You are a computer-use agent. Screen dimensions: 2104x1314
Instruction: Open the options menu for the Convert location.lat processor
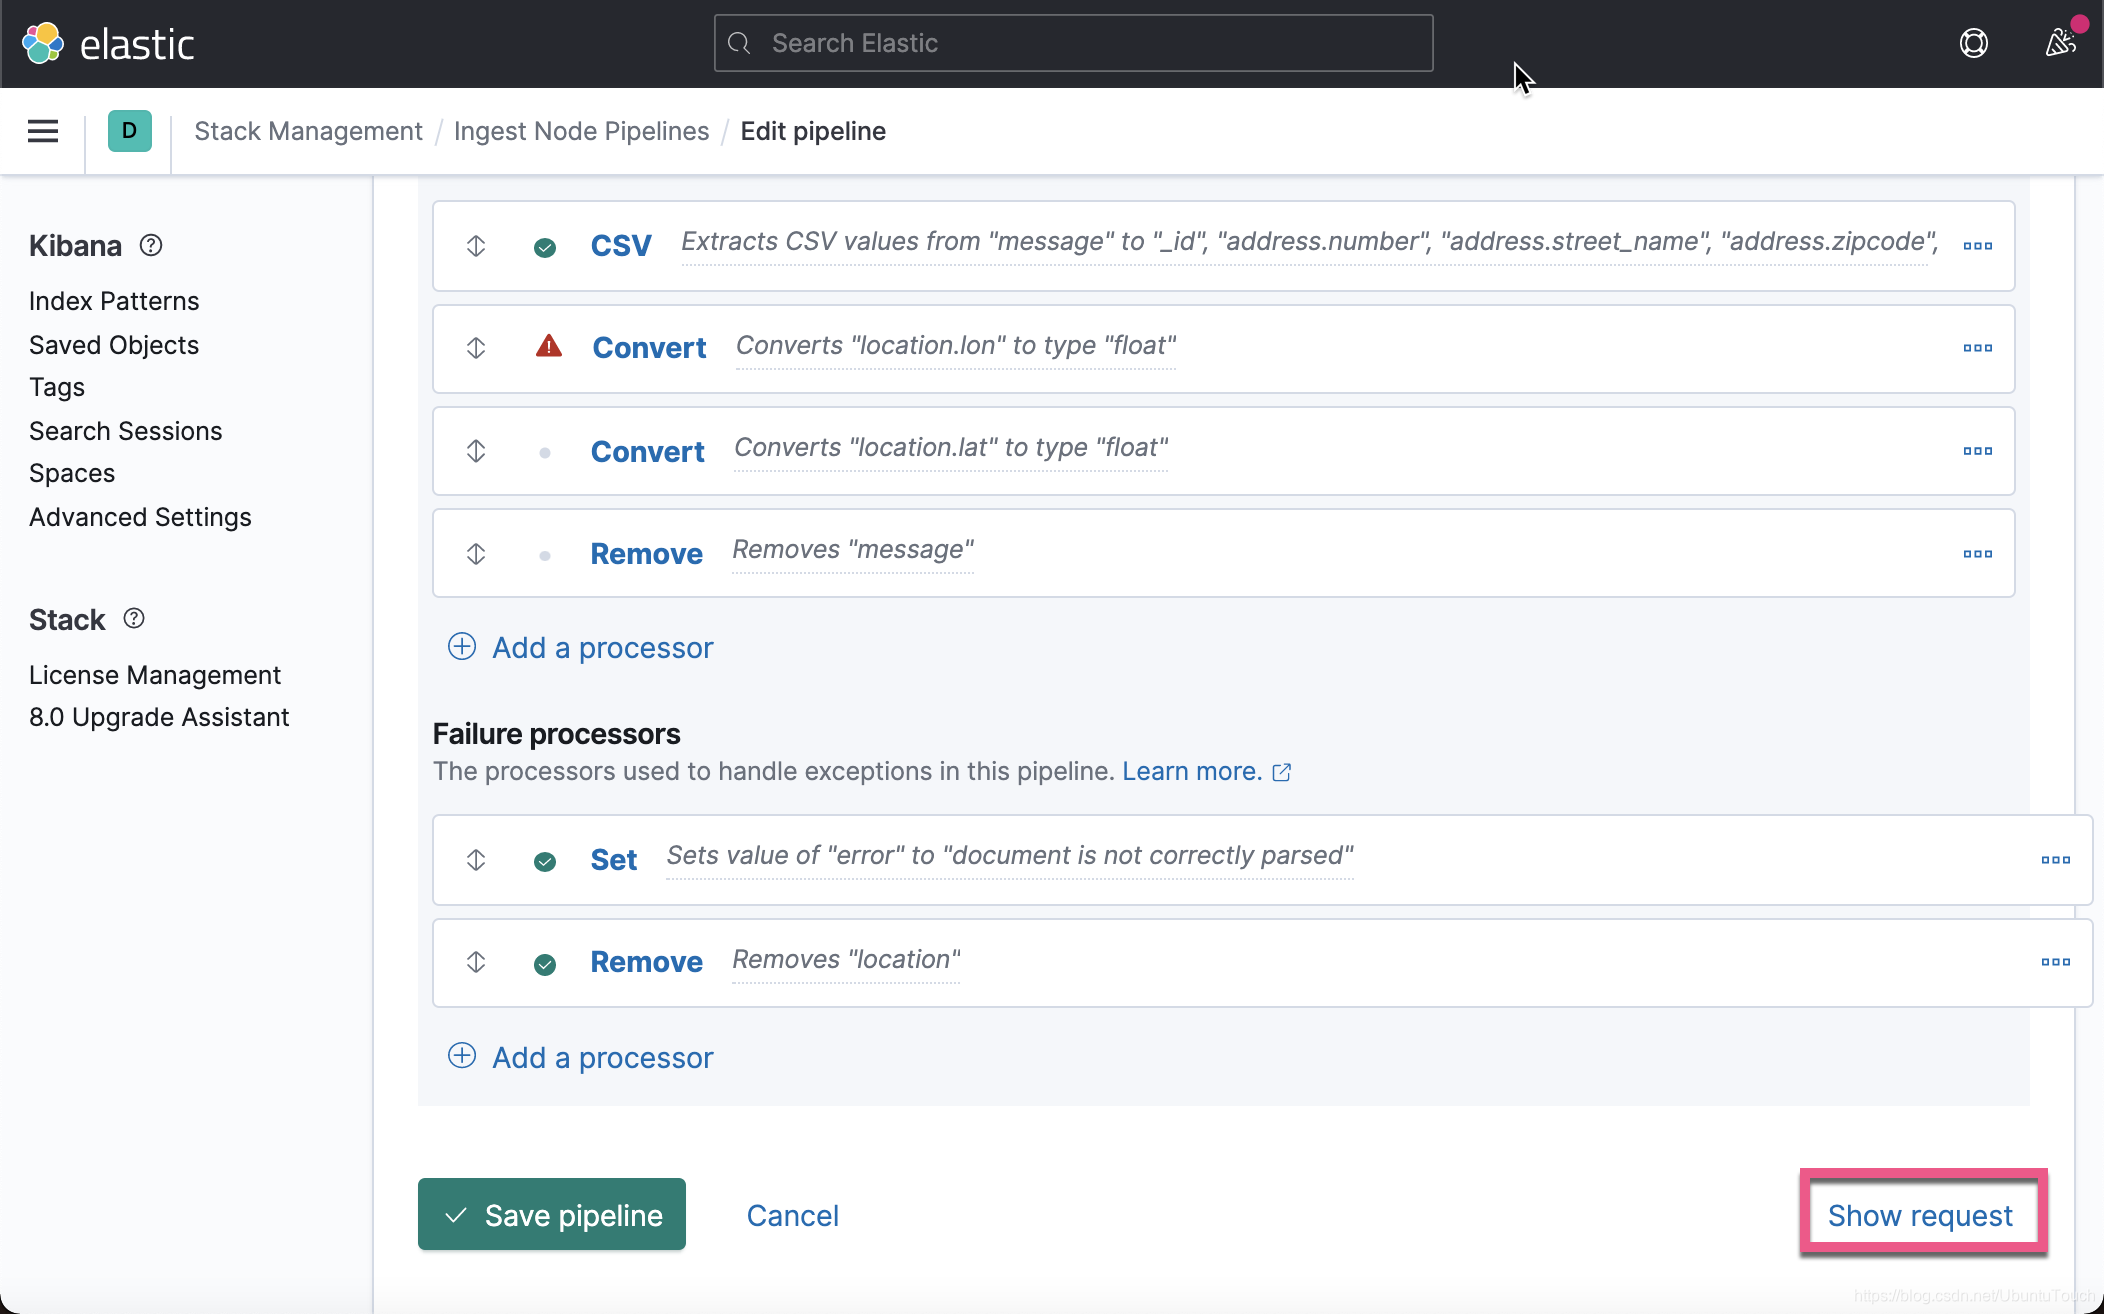pyautogui.click(x=1979, y=451)
